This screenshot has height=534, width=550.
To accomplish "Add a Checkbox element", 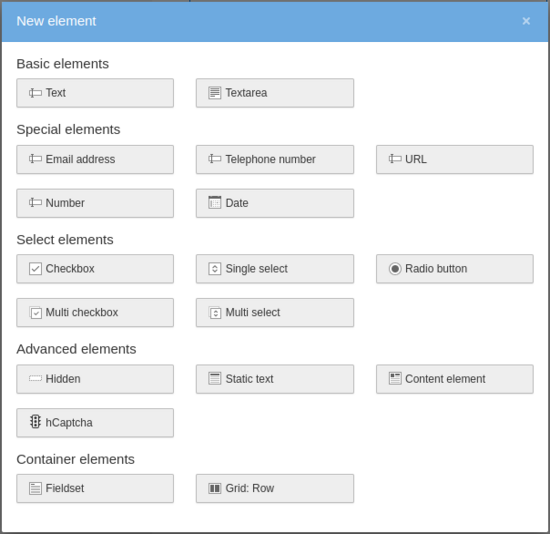I will (95, 269).
